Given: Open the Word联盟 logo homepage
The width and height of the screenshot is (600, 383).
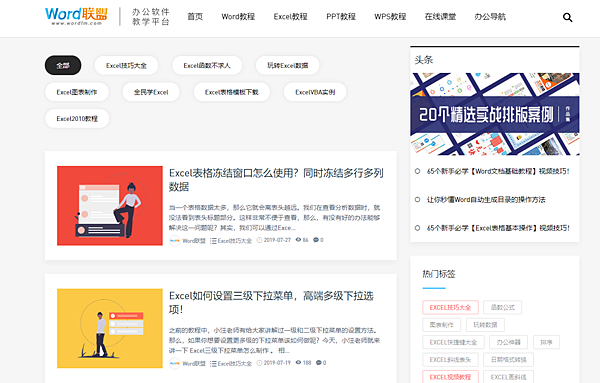Looking at the screenshot, I should point(76,16).
